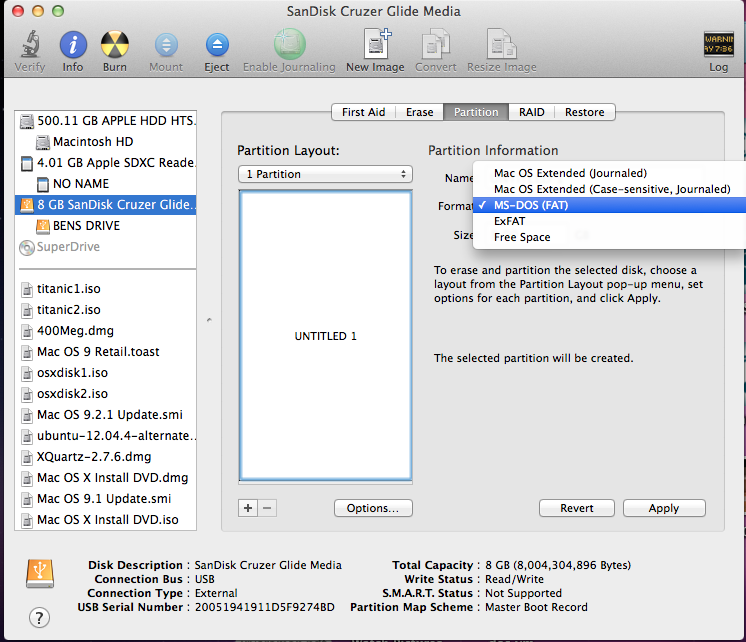Choose Free Space format option
746x642 pixels.
coord(609,237)
